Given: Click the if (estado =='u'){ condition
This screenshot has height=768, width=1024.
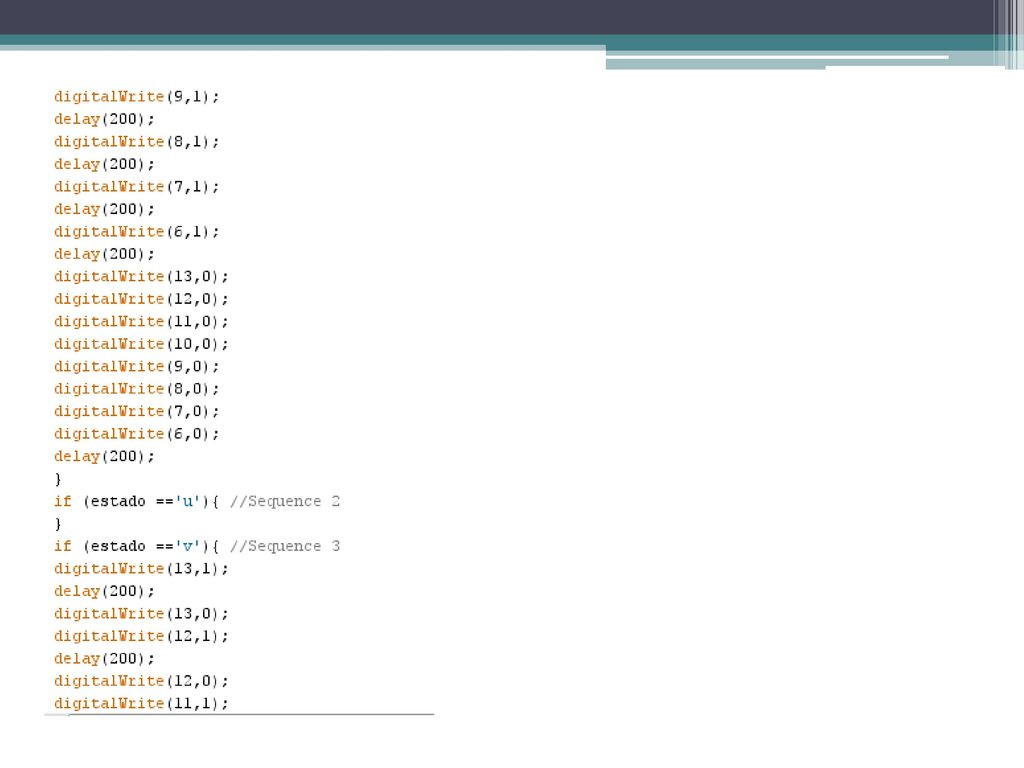Looking at the screenshot, I should point(137,502).
